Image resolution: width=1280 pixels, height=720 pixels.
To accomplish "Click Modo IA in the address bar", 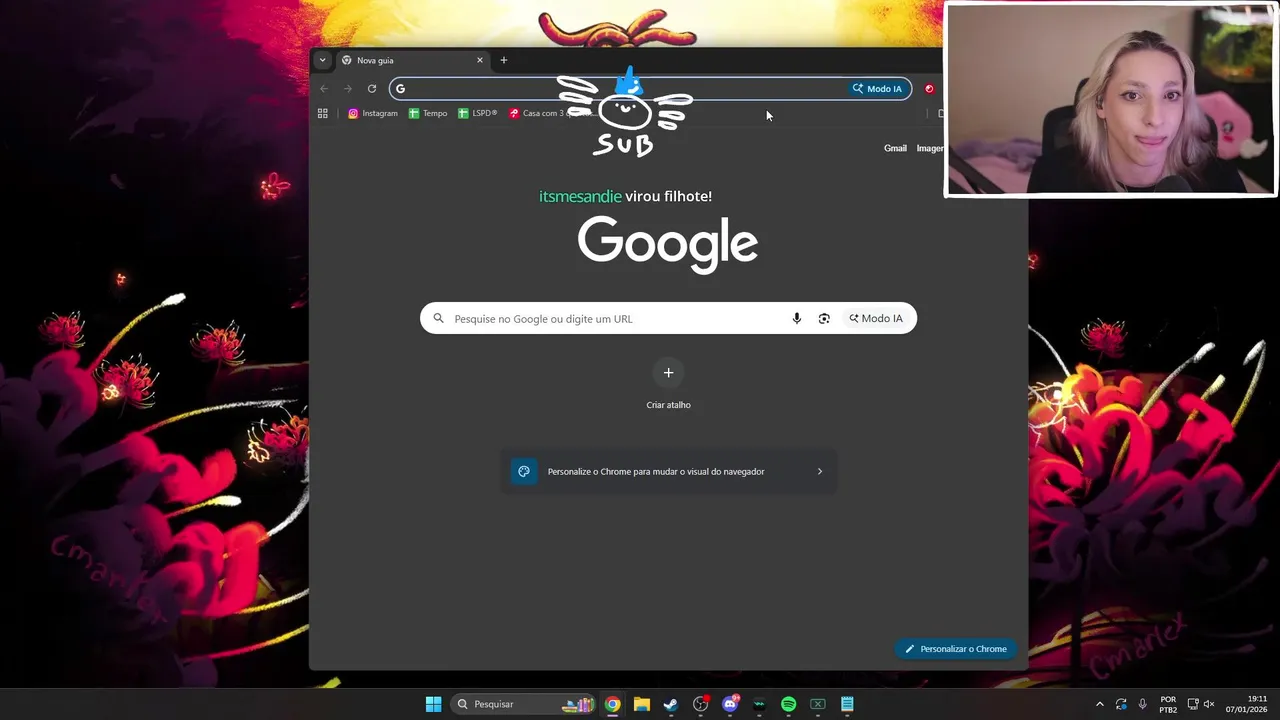I will (877, 89).
